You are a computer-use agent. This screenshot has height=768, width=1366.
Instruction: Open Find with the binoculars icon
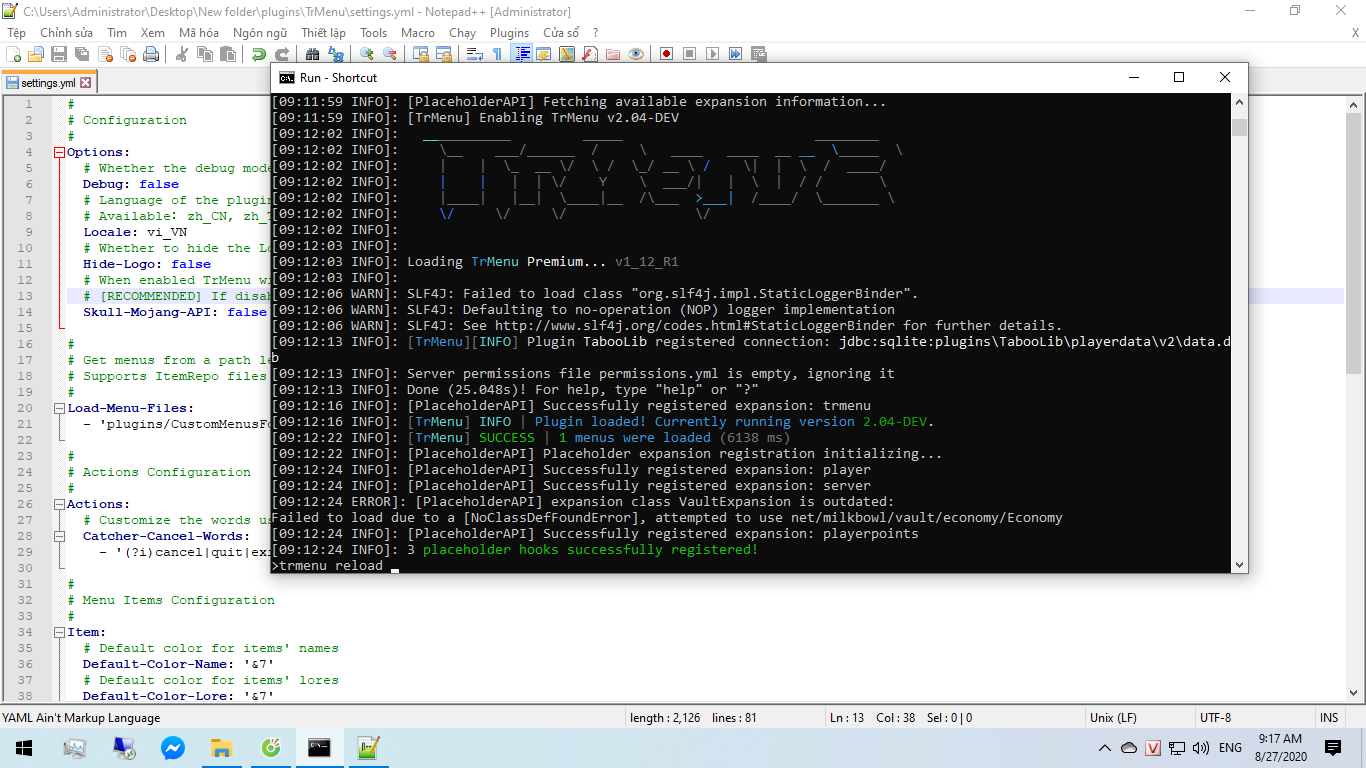click(313, 54)
